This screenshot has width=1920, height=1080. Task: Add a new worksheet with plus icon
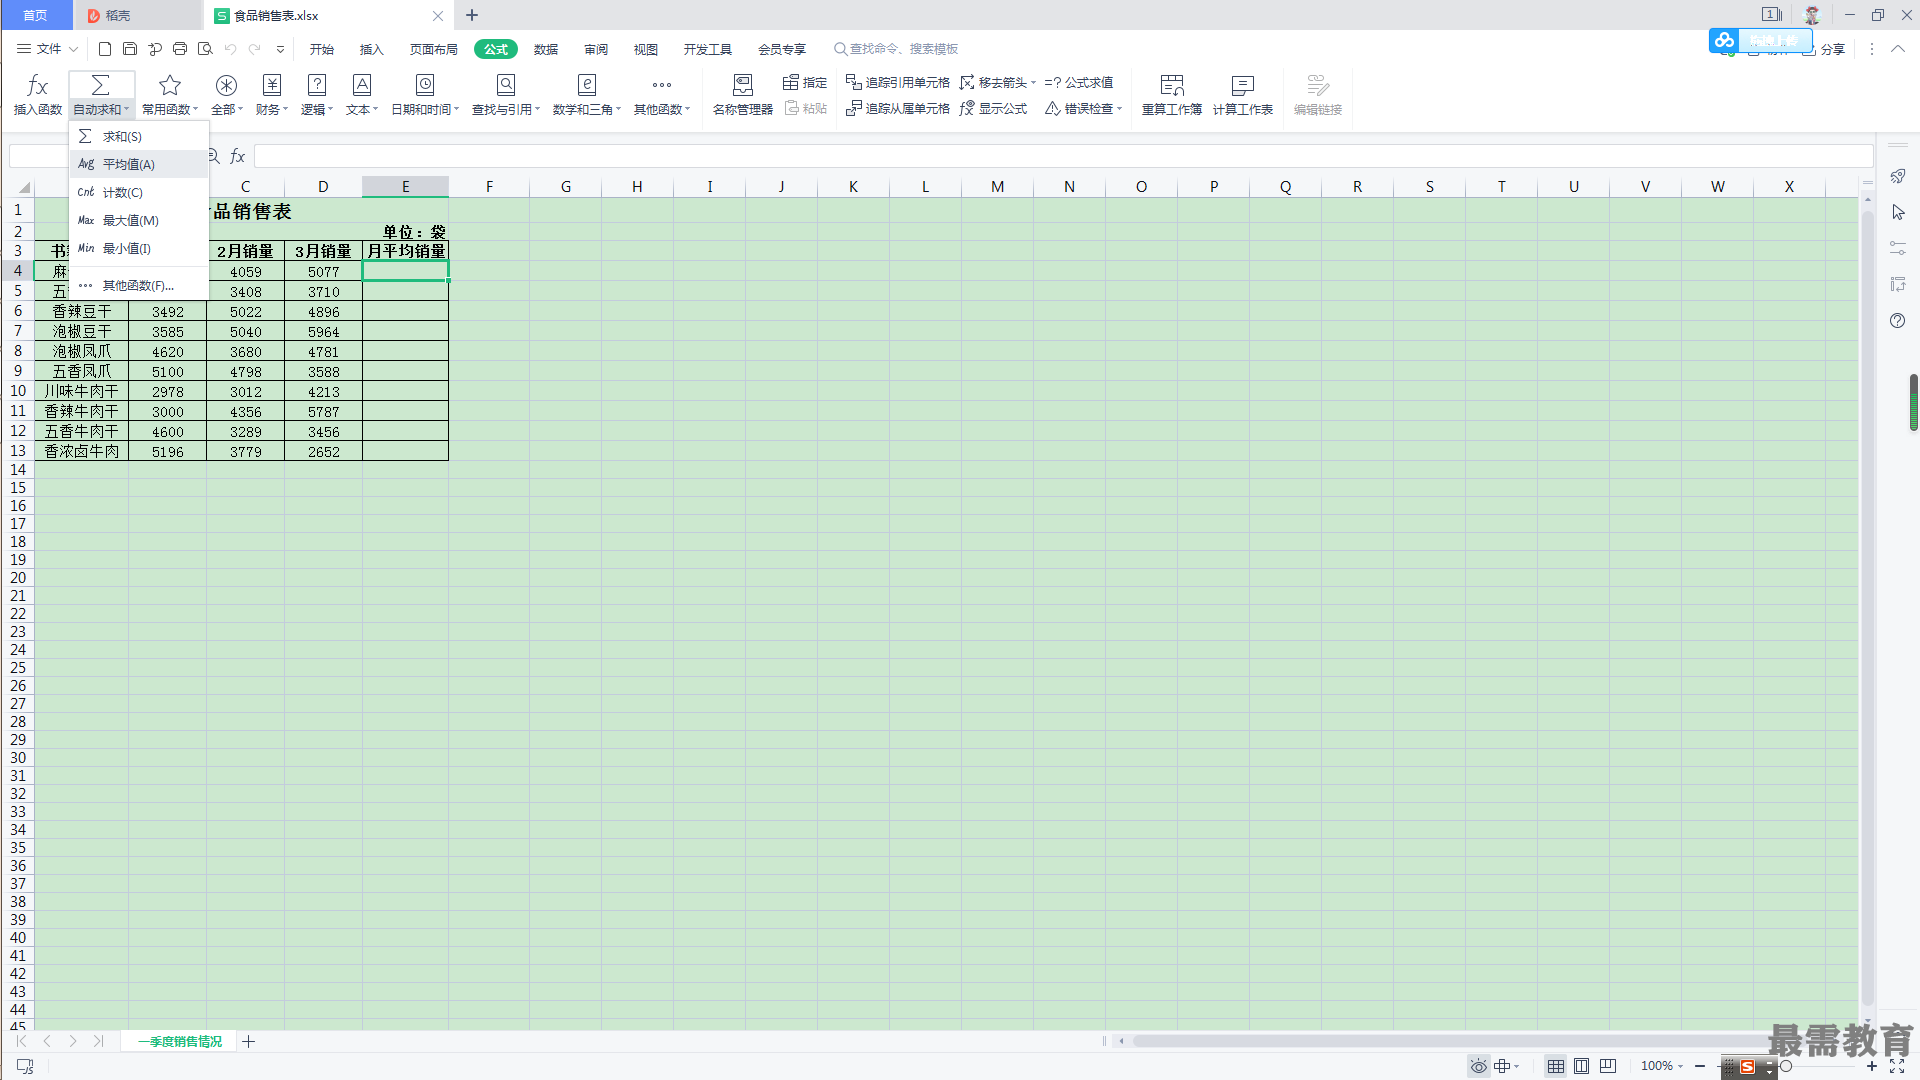point(249,1041)
